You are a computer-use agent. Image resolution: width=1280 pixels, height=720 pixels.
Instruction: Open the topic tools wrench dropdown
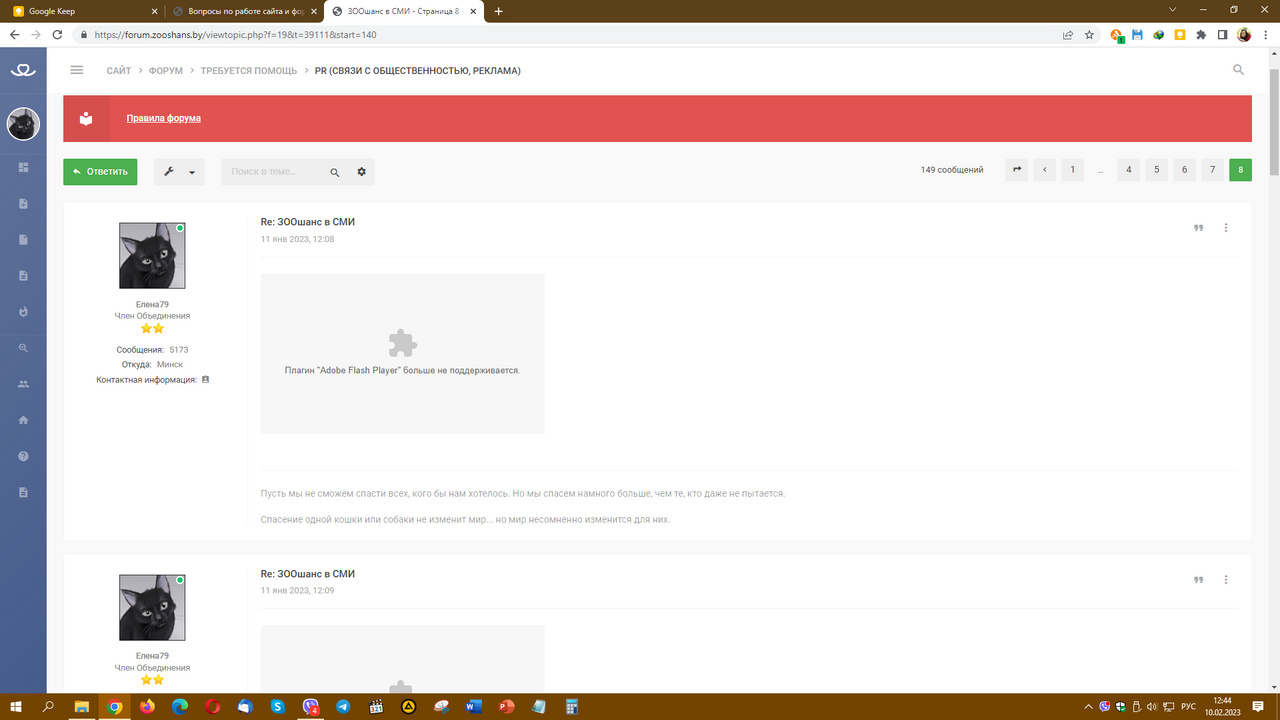click(179, 172)
